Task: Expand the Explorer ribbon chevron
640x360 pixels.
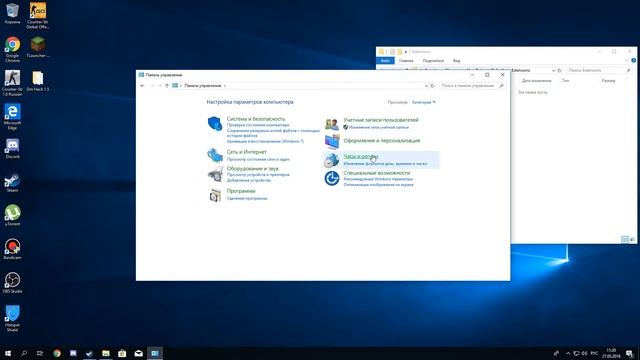Action: tap(627, 60)
